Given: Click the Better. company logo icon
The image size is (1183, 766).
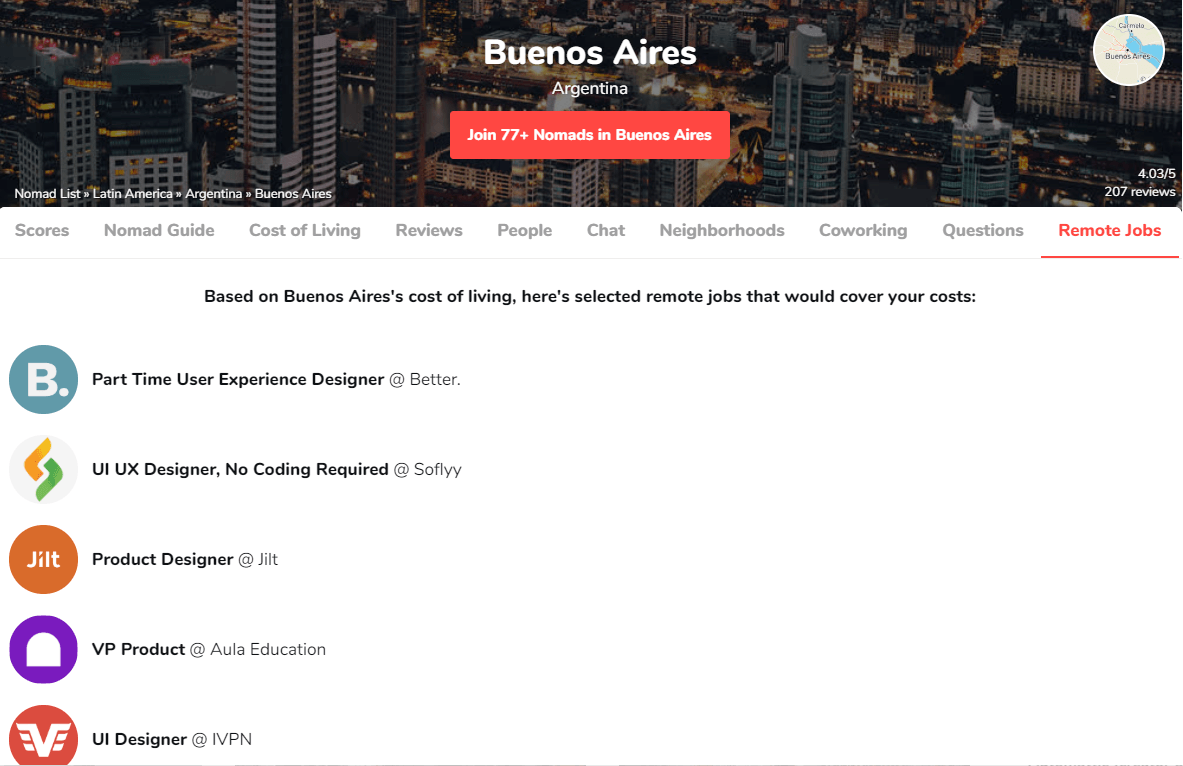Looking at the screenshot, I should 43,380.
